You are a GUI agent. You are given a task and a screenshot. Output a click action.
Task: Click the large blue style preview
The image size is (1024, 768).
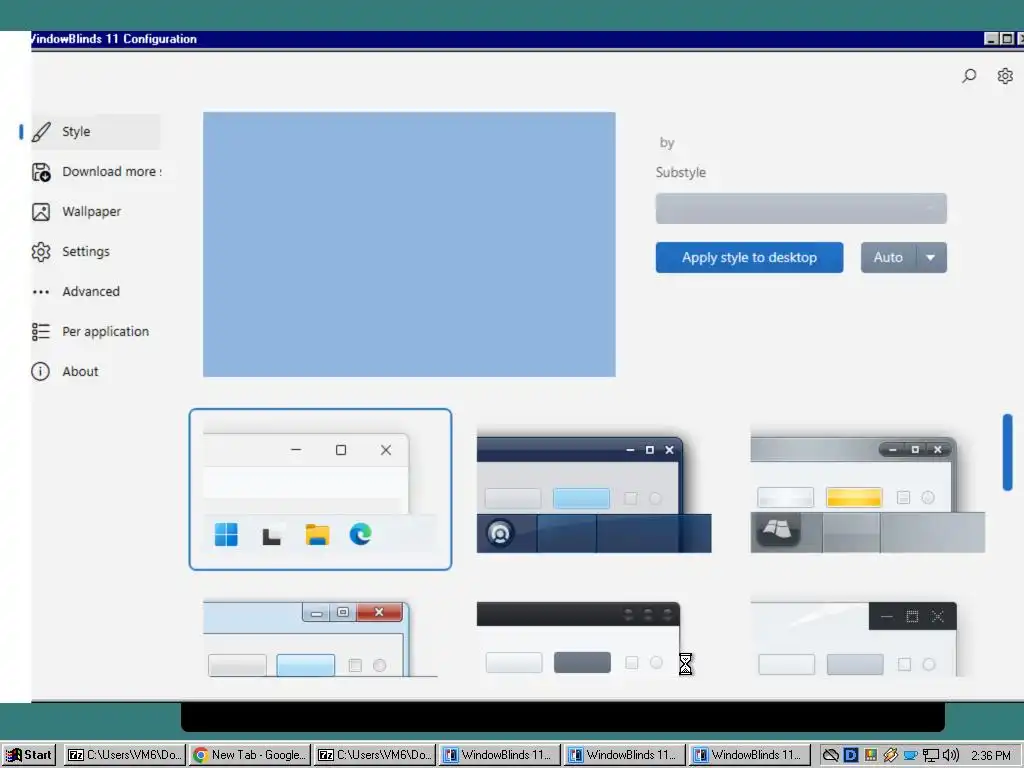(409, 244)
